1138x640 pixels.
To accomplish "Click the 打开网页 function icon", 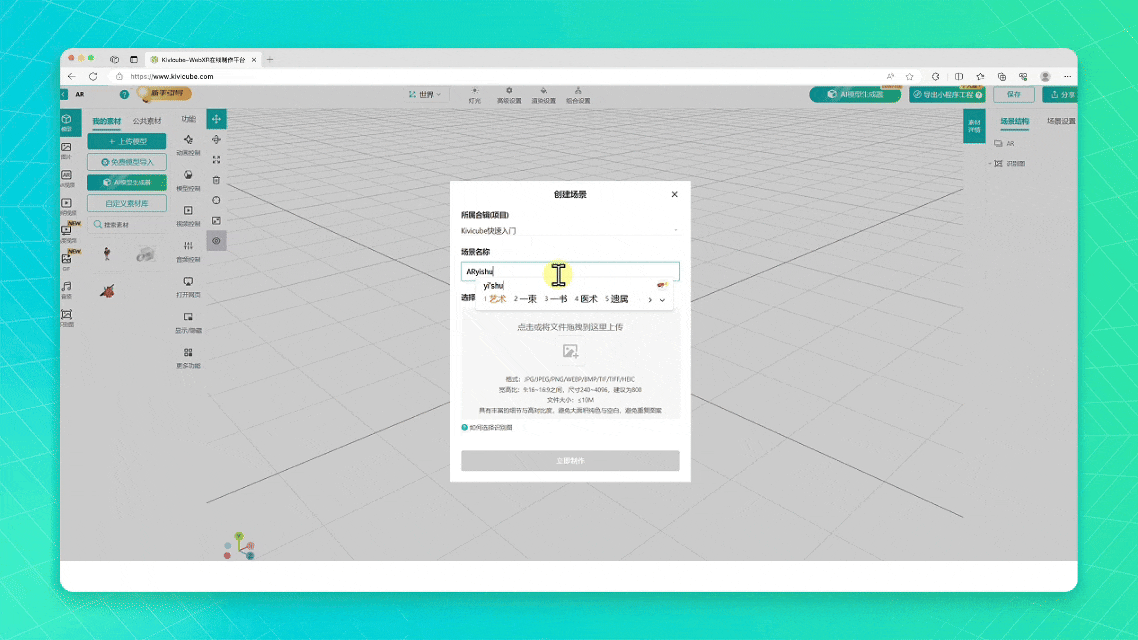I will [x=188, y=286].
